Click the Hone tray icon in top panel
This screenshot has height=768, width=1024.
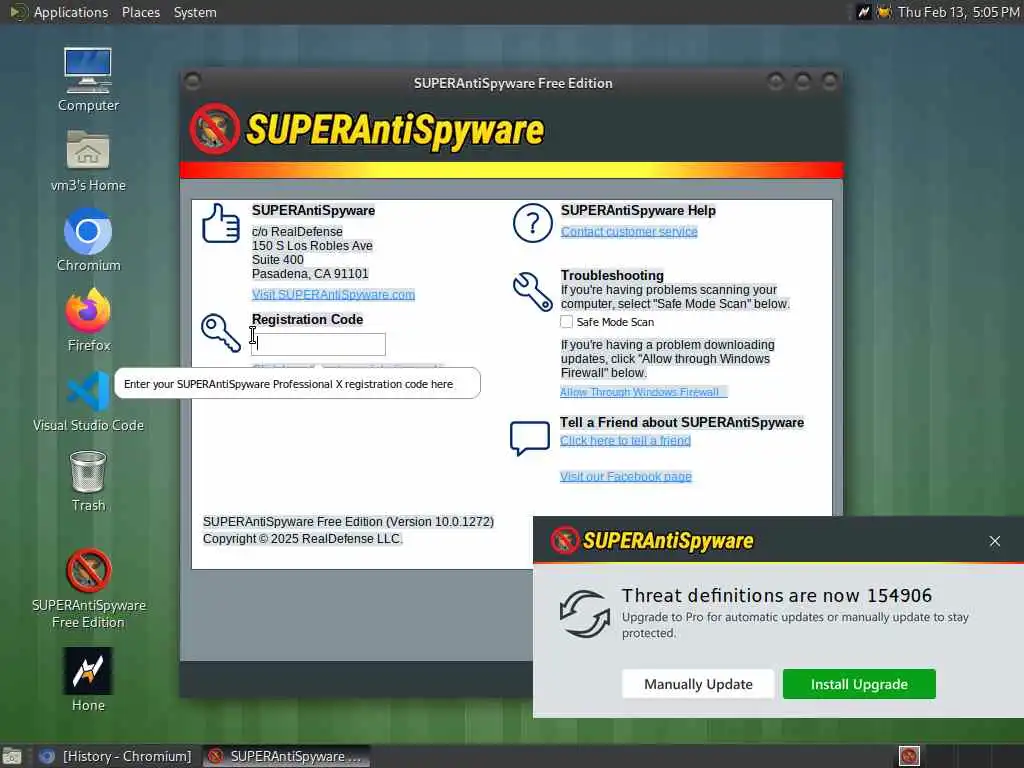863,12
